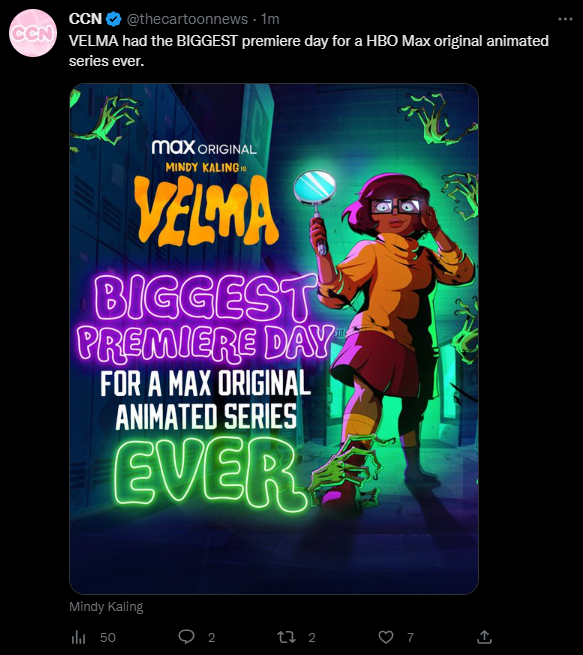
Task: Open the view analytics bar chart icon
Action: tap(78, 637)
